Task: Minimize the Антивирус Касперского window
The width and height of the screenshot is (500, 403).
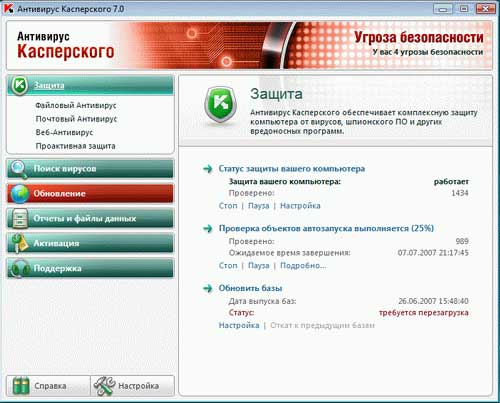Action: coord(443,9)
